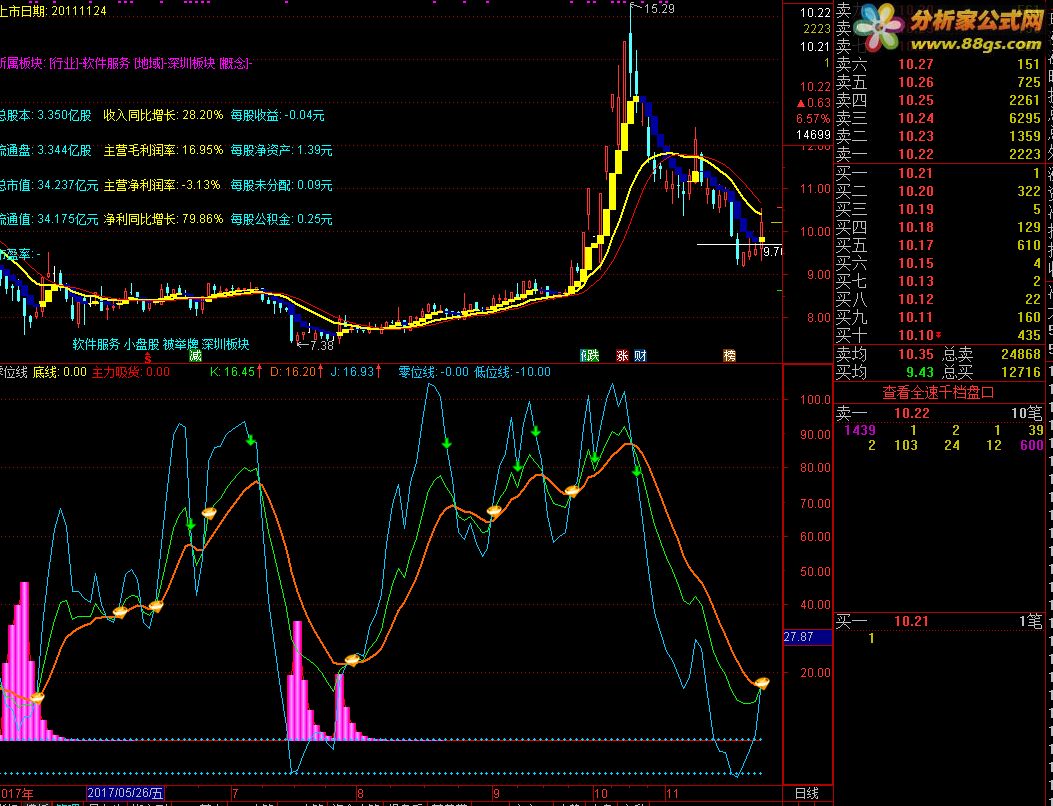Screen dimensions: 1053x806
Task: Click the 买五 10.17 bid row
Action: 938,245
